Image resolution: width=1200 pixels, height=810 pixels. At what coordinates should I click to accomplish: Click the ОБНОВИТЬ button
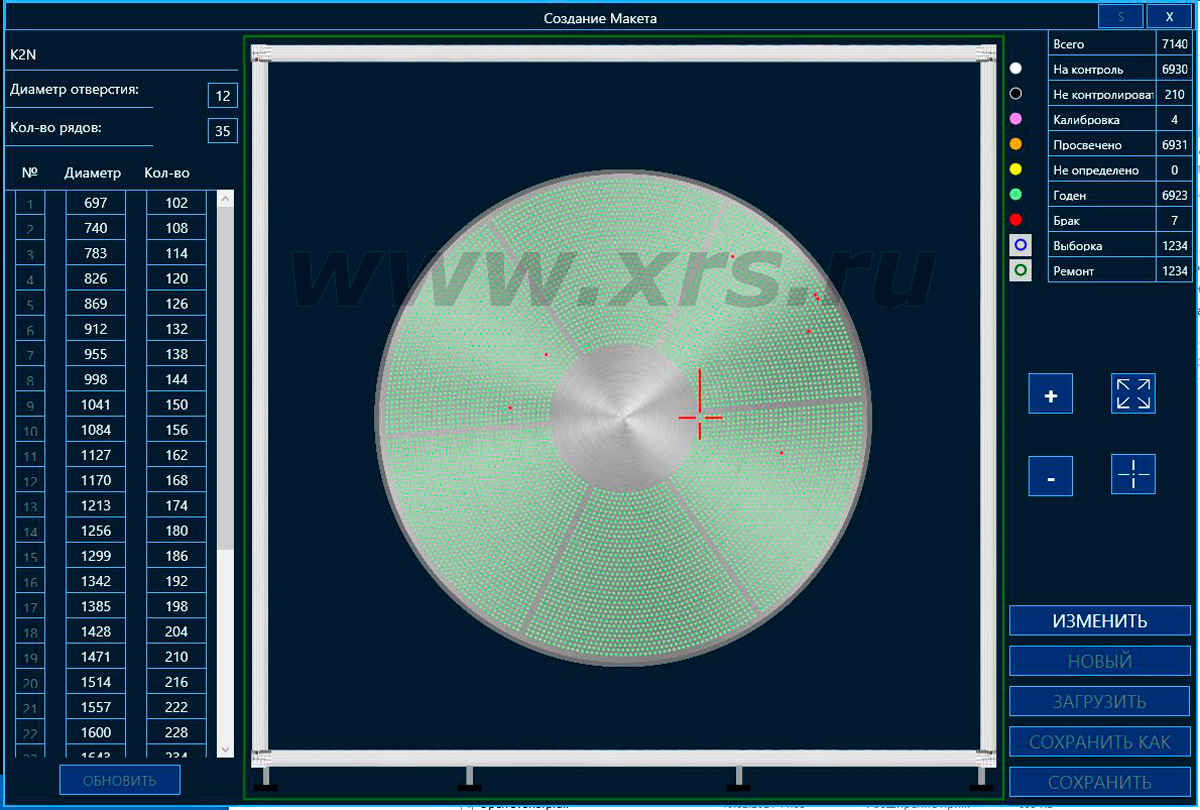tap(119, 780)
